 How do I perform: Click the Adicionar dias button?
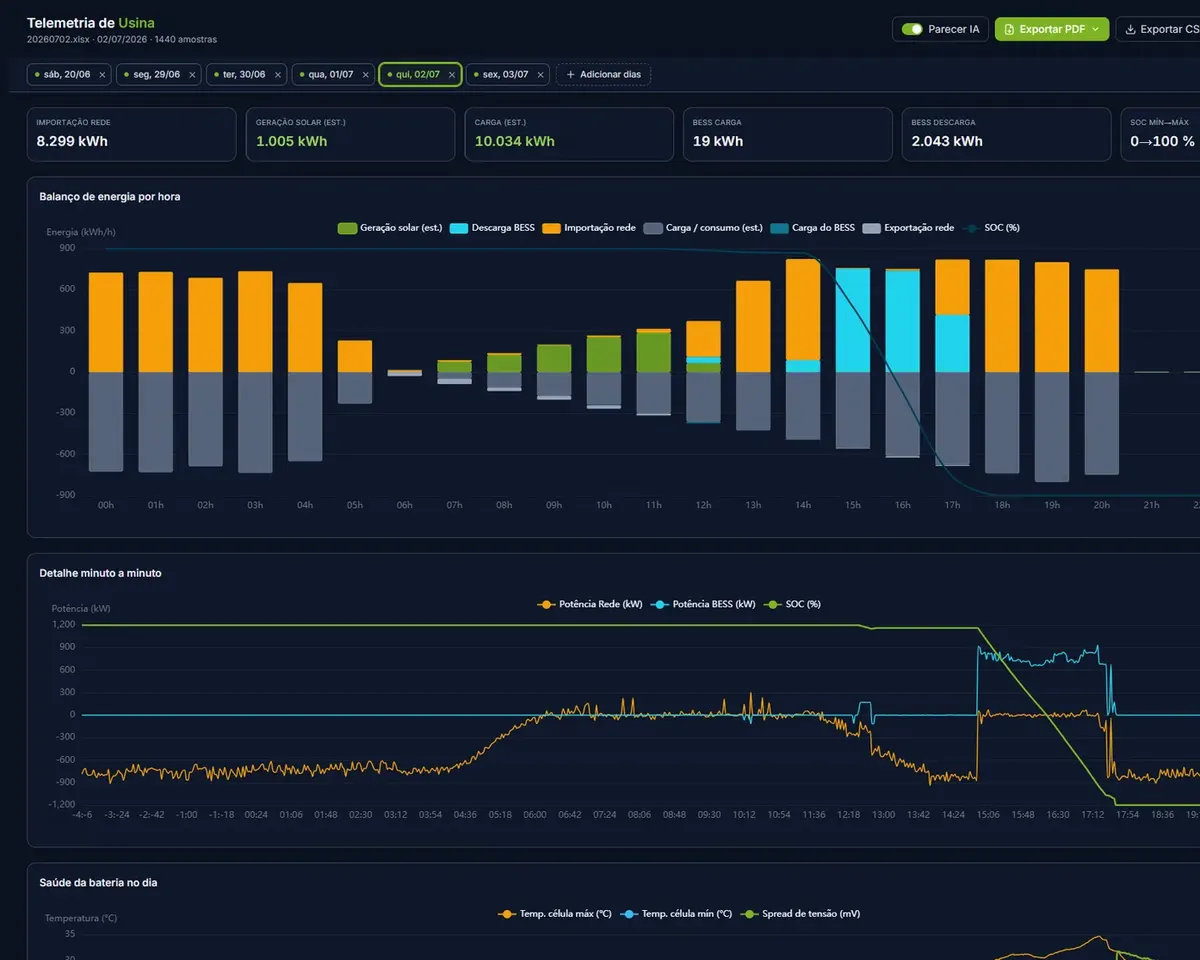[603, 74]
